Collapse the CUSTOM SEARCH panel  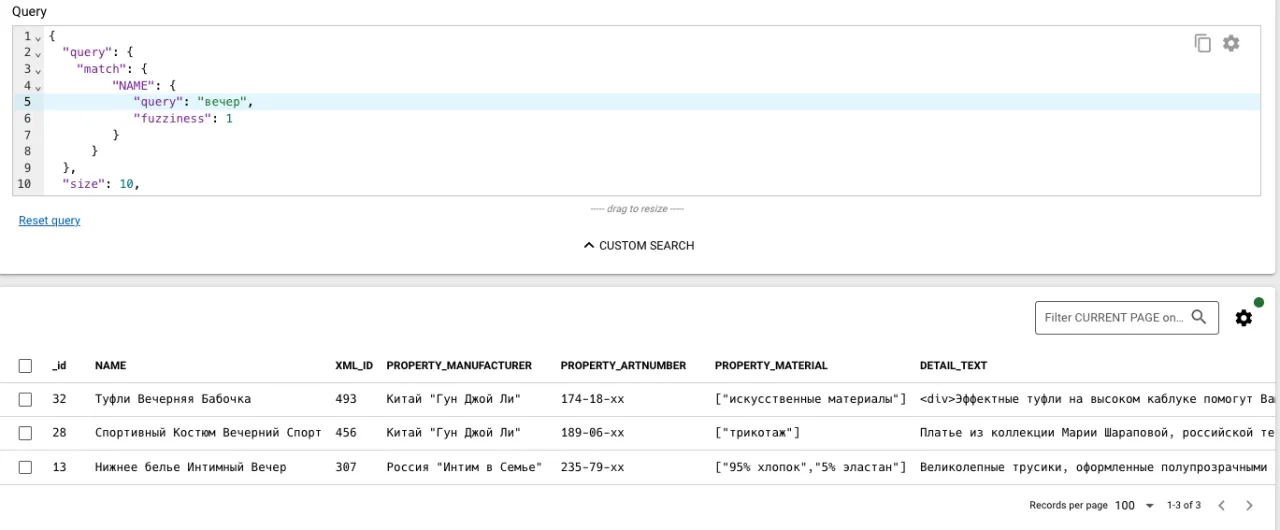tap(638, 246)
